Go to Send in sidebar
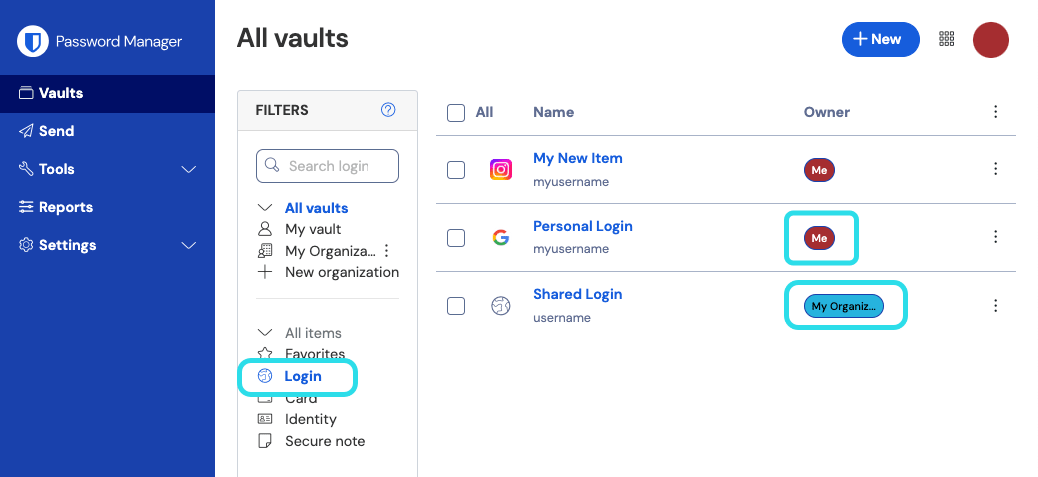The image size is (1038, 477). pyautogui.click(x=56, y=131)
